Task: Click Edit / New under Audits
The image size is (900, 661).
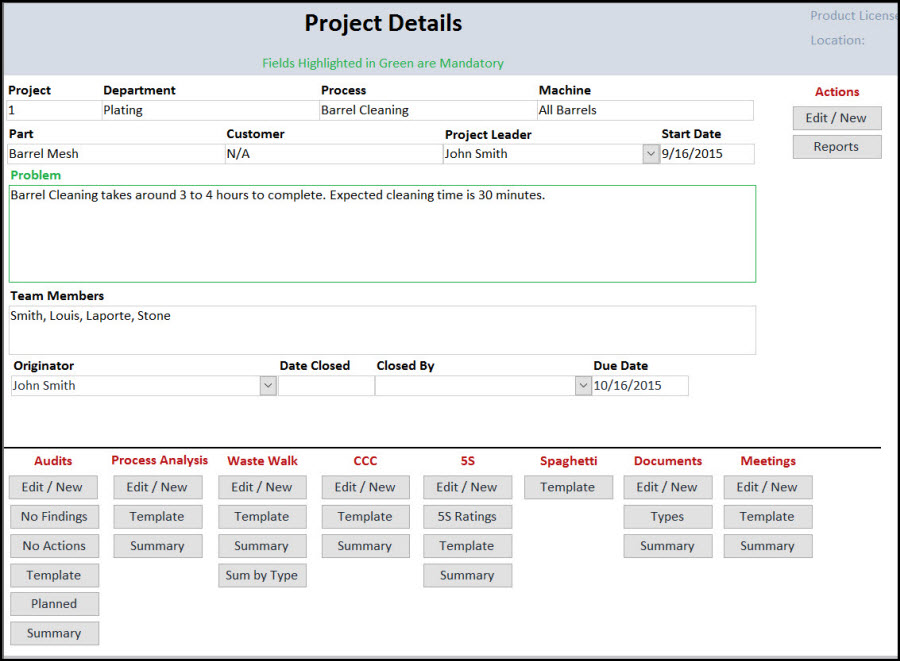Action: click(54, 487)
